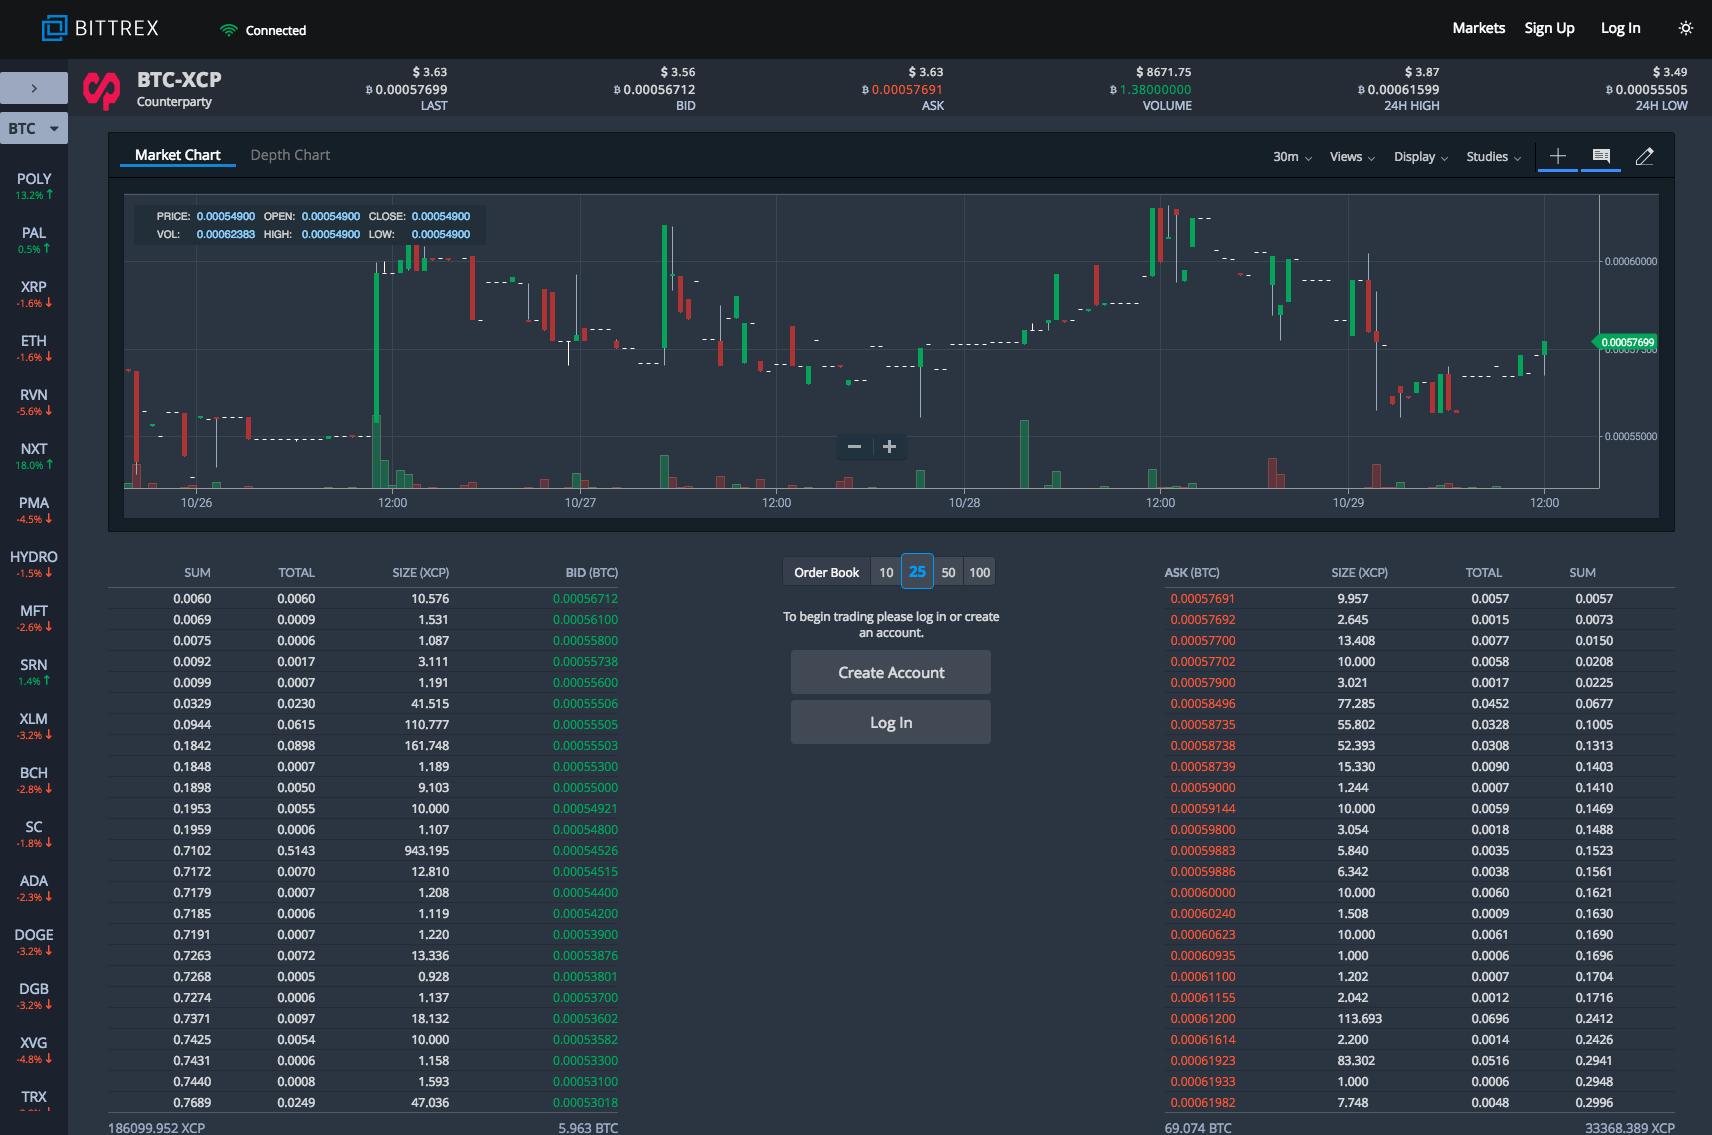
Task: Click the BID (BTC) column header
Action: pyautogui.click(x=592, y=573)
